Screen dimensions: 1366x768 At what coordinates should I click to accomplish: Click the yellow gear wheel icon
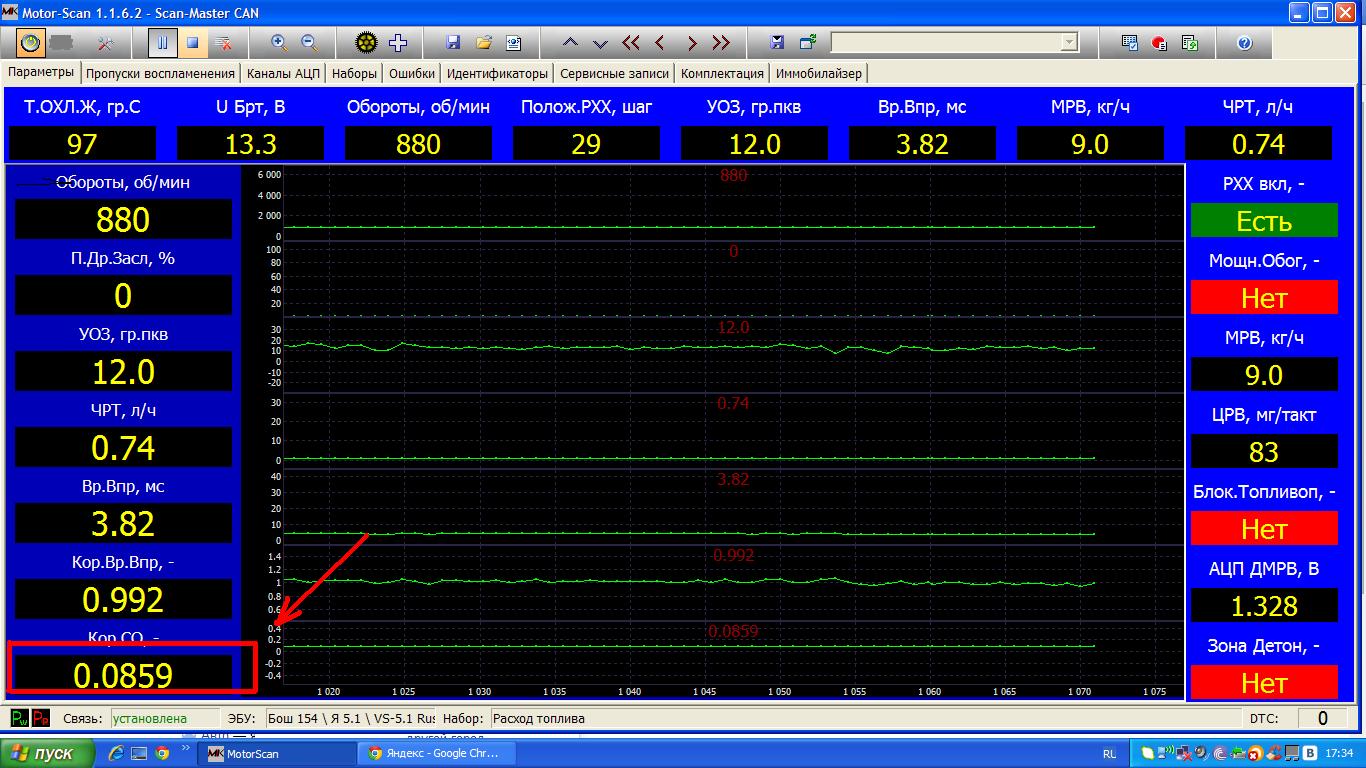click(x=367, y=43)
